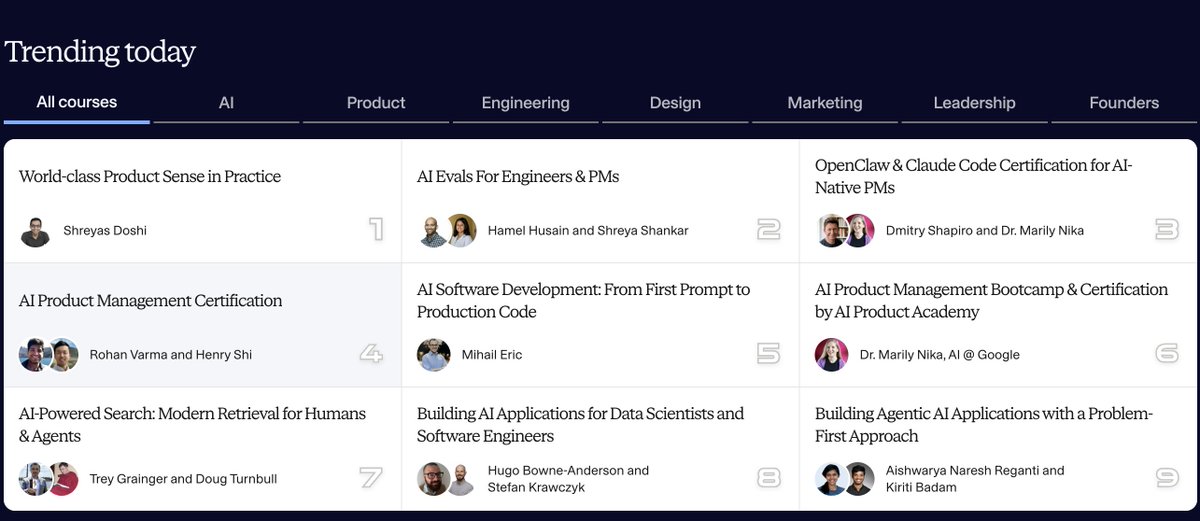Click the names Hamel Husain and Shreya Shankar
Image resolution: width=1200 pixels, height=521 pixels.
588,231
